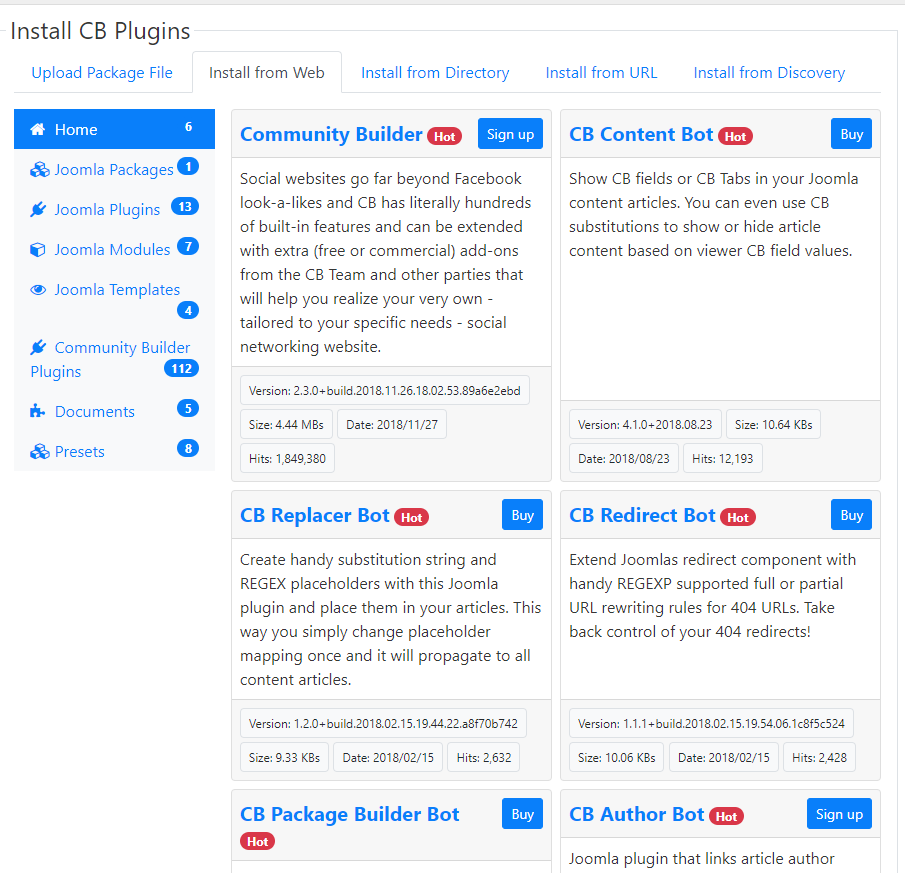Open the CB Replacer Bot title link
Screen dimensions: 905x873
315,515
